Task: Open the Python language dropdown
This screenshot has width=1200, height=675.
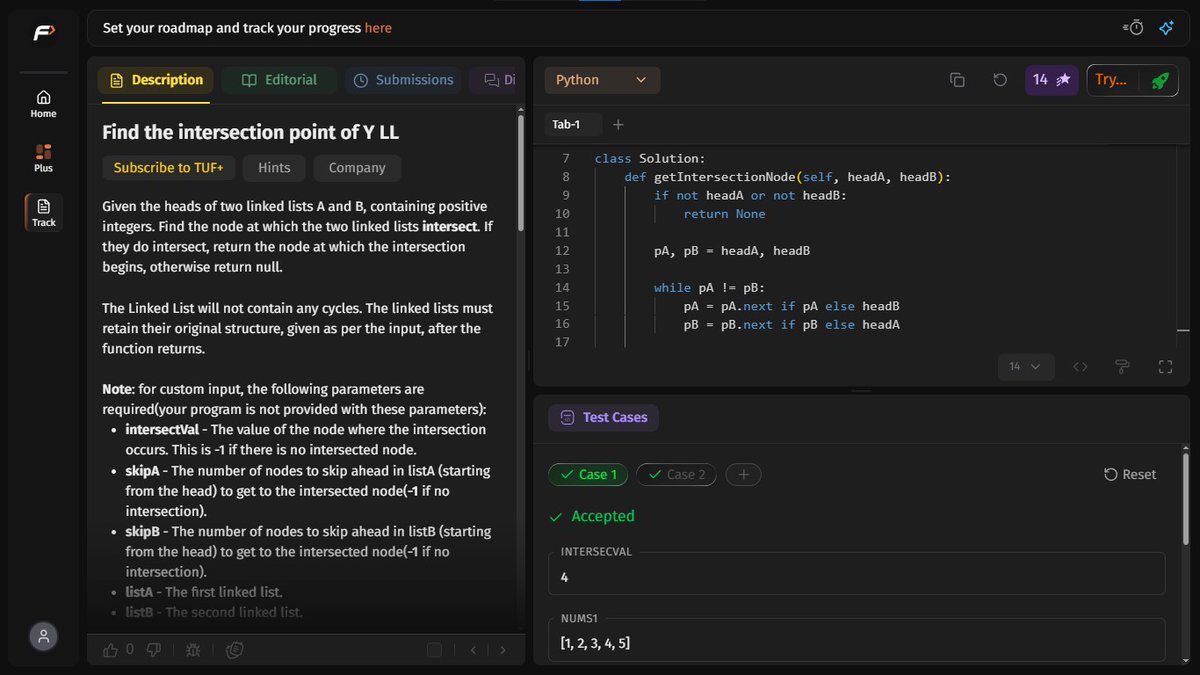Action: [602, 80]
